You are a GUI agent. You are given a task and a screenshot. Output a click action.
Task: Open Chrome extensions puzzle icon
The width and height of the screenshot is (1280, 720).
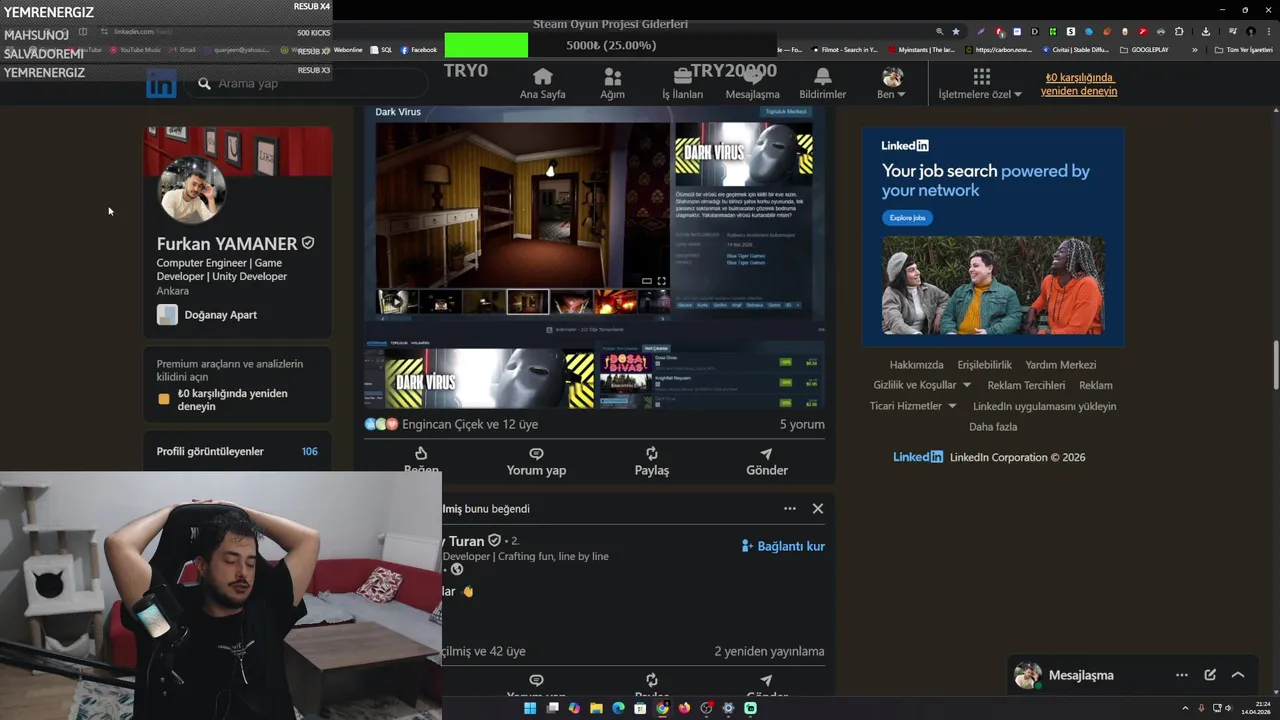click(x=1179, y=31)
